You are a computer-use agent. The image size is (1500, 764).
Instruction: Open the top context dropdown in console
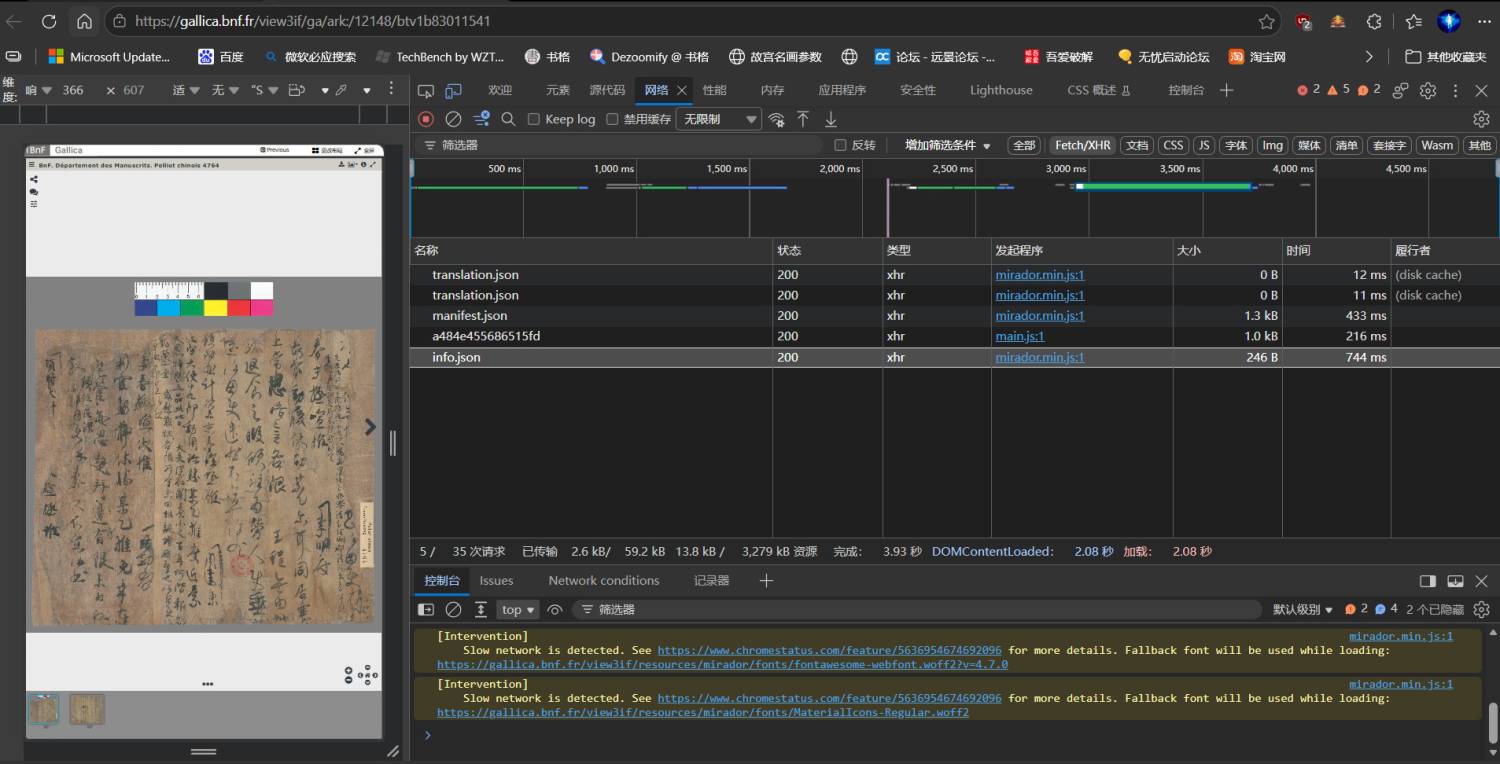(519, 609)
